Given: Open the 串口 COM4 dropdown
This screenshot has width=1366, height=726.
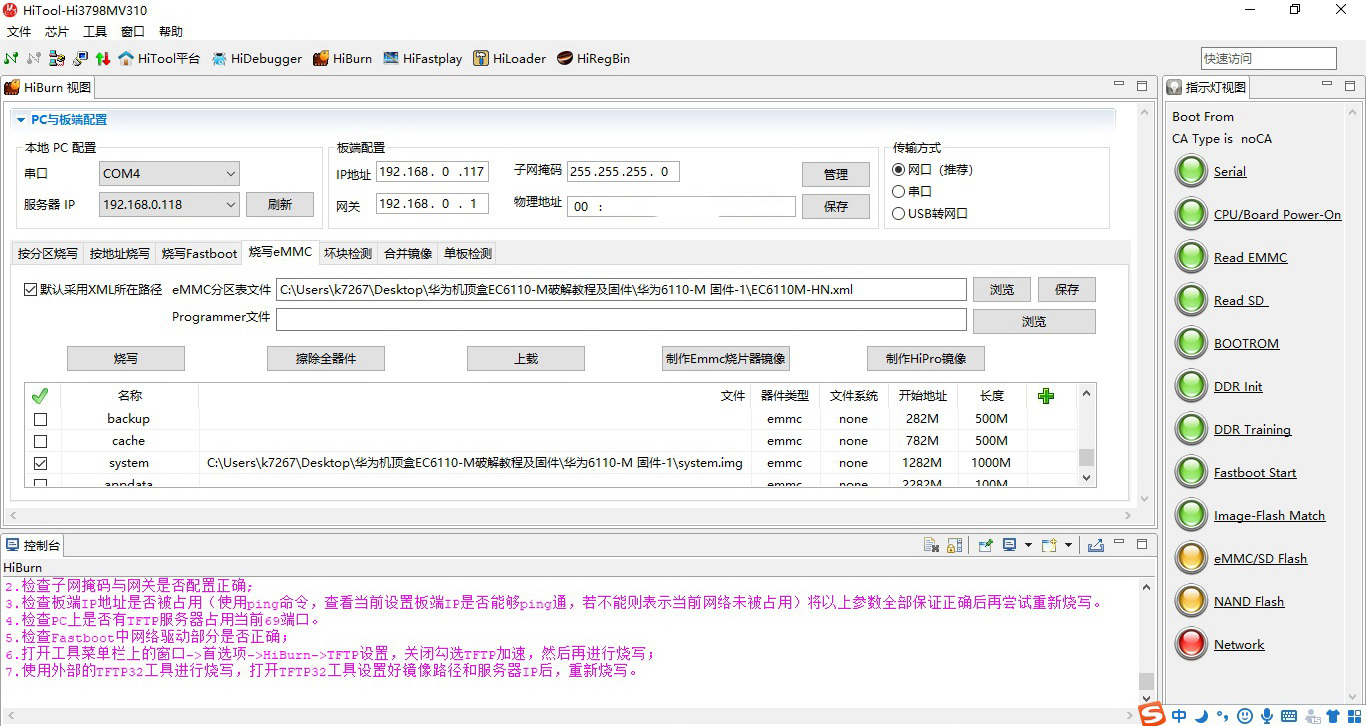Looking at the screenshot, I should click(170, 174).
